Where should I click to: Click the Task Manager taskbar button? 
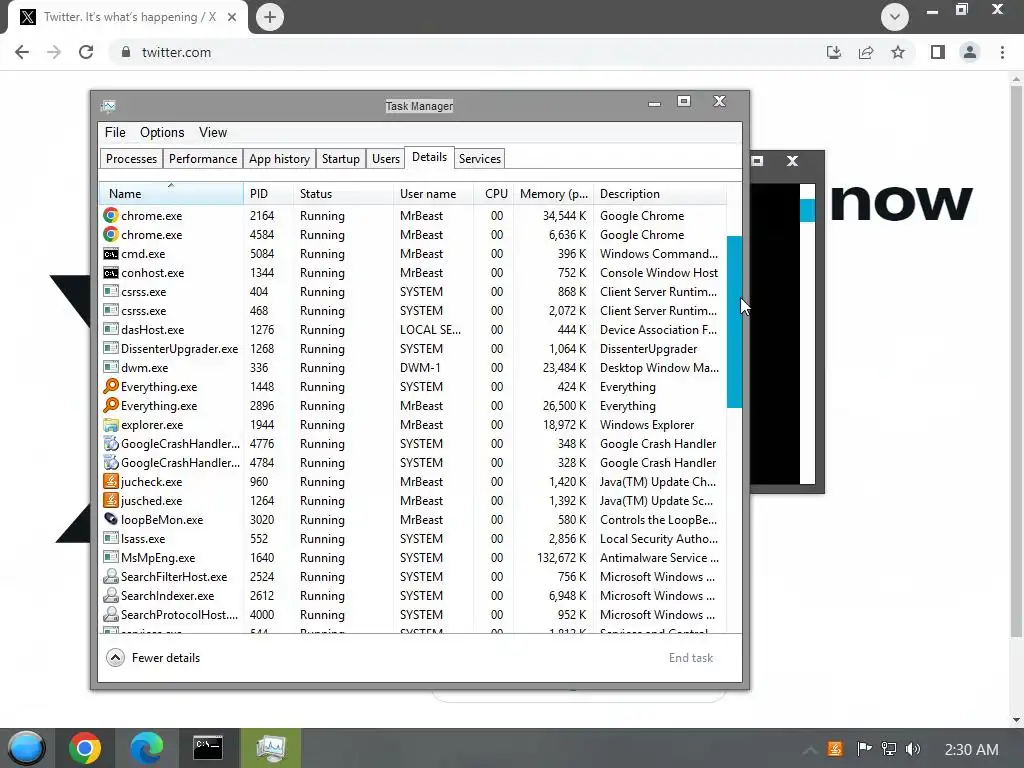tap(270, 748)
